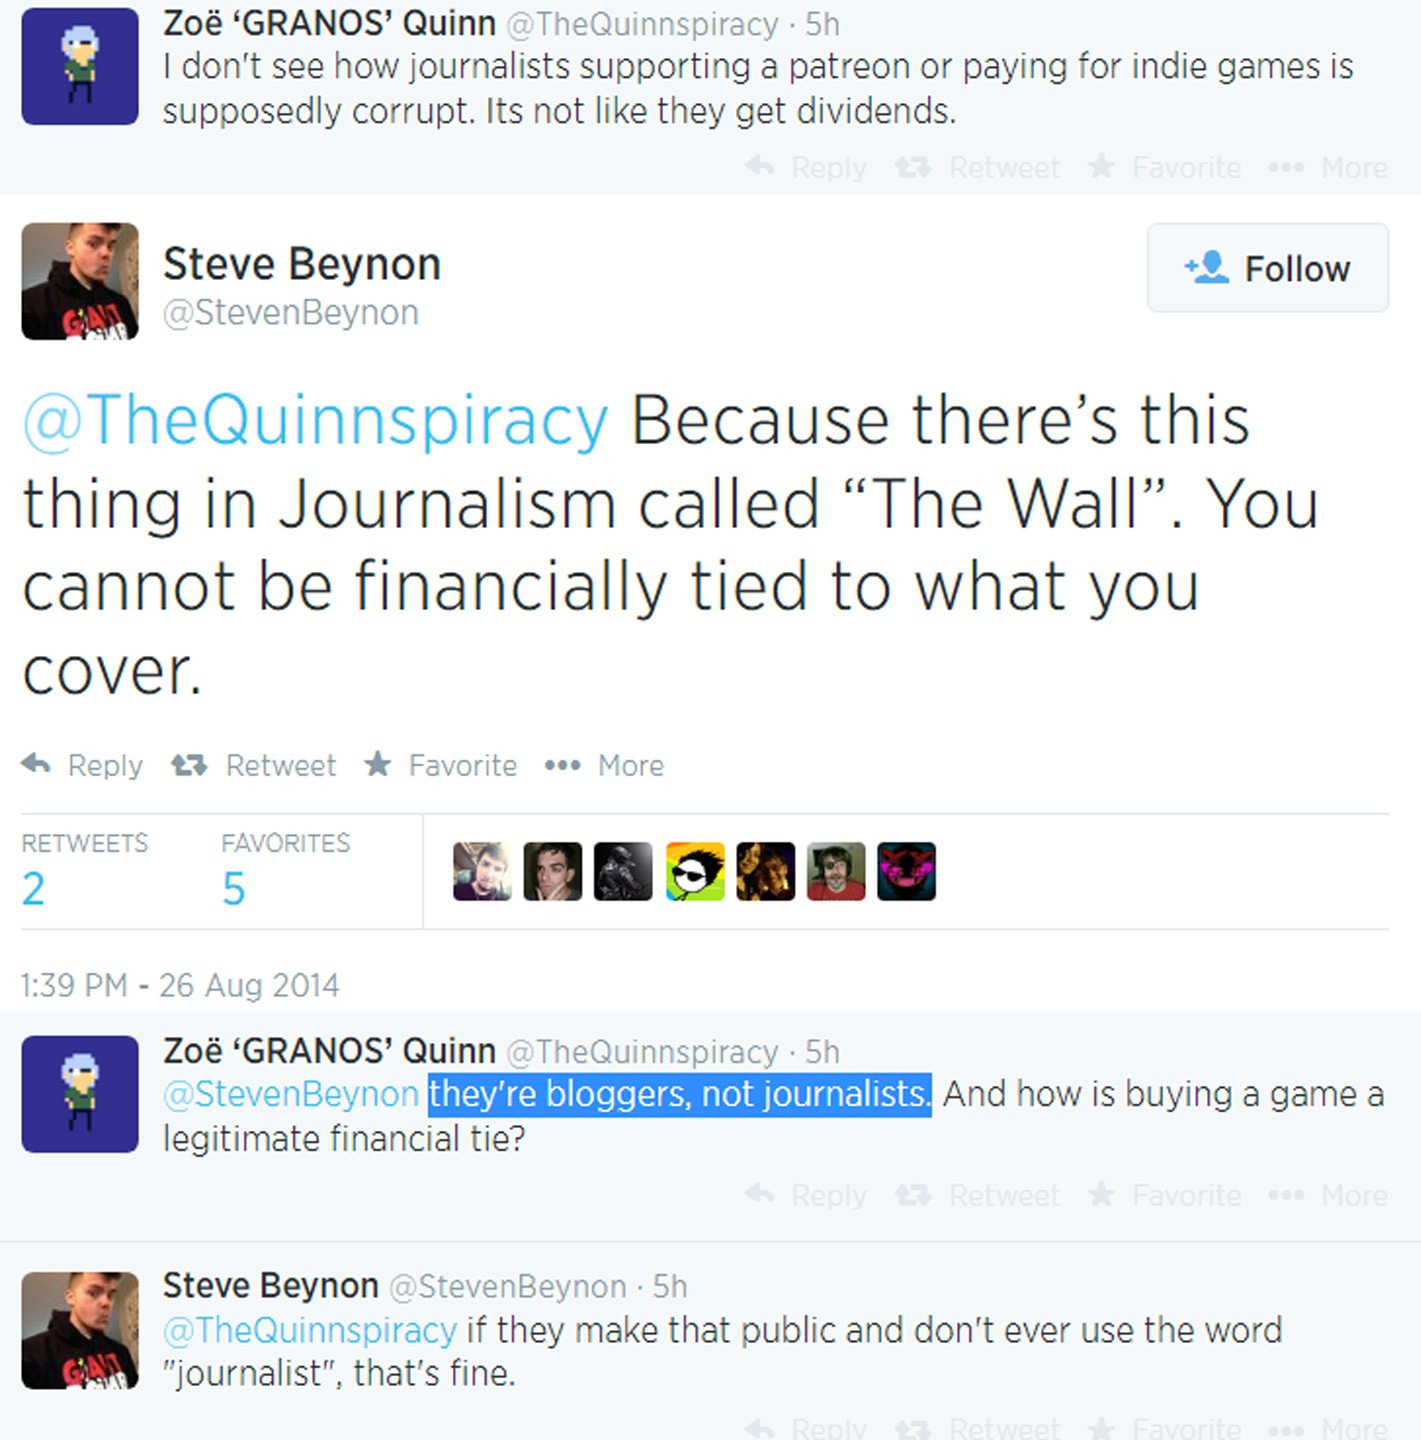Open the pink monster avatar thumbnail

point(907,871)
